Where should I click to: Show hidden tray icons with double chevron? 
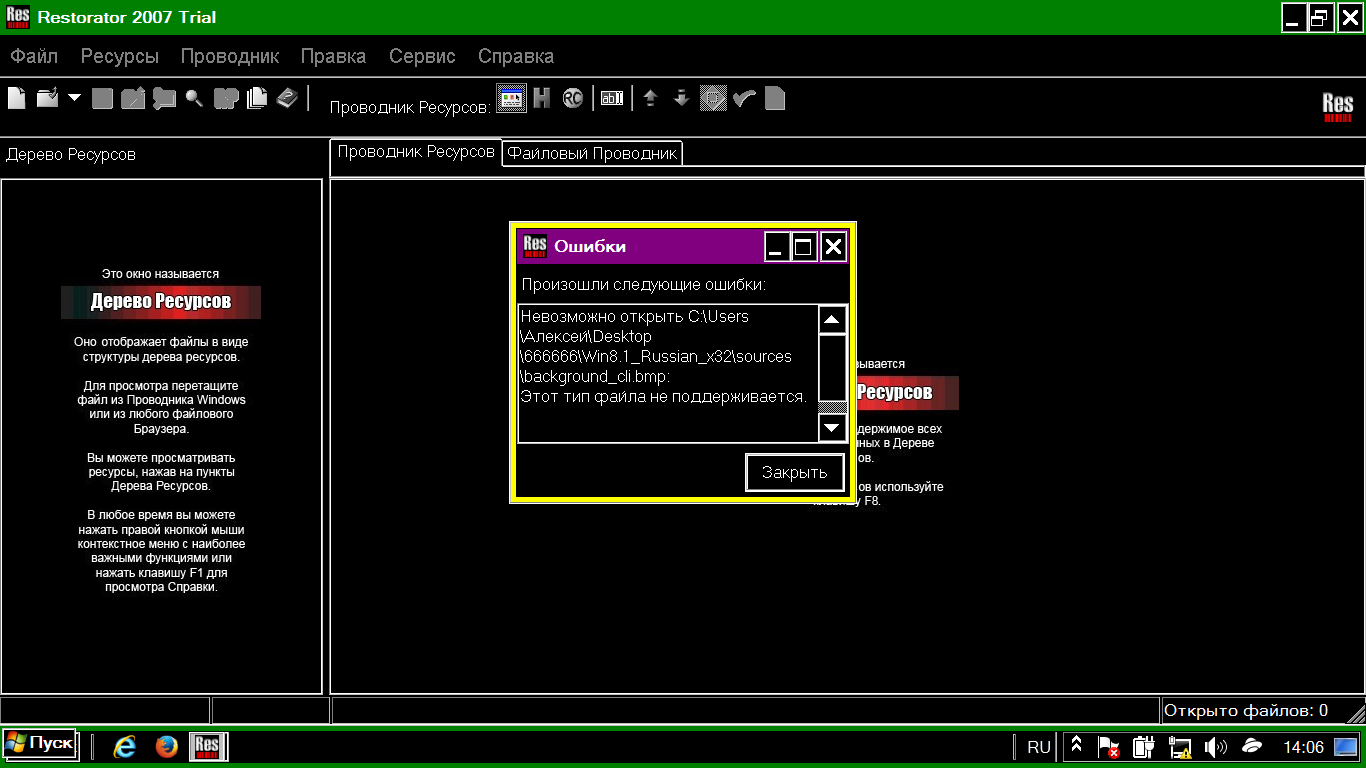tap(1076, 746)
